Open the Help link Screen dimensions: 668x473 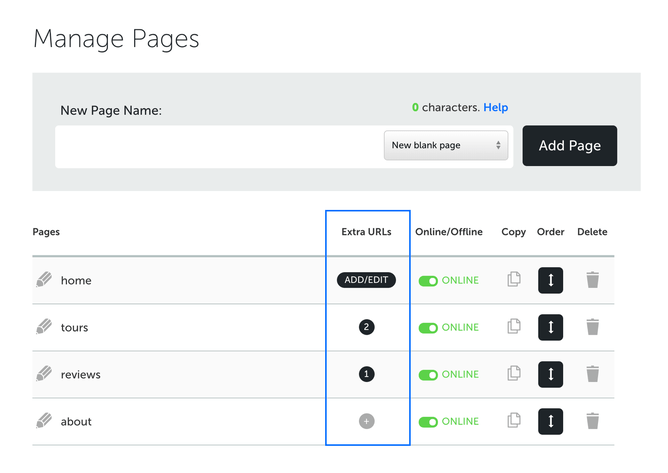pyautogui.click(x=496, y=108)
